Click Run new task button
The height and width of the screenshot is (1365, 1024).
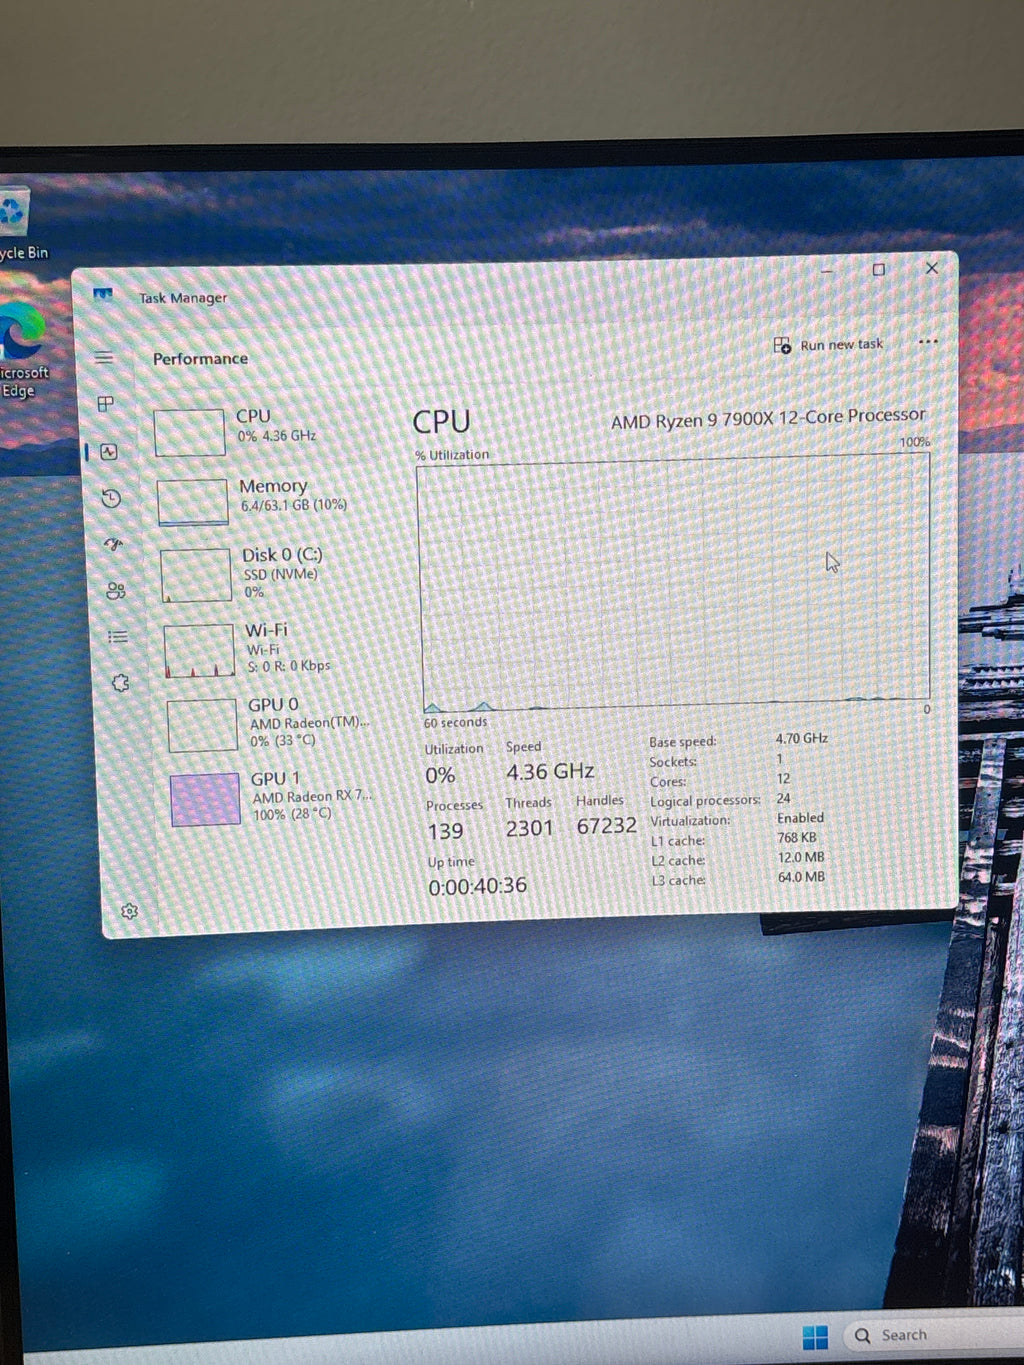(x=828, y=345)
